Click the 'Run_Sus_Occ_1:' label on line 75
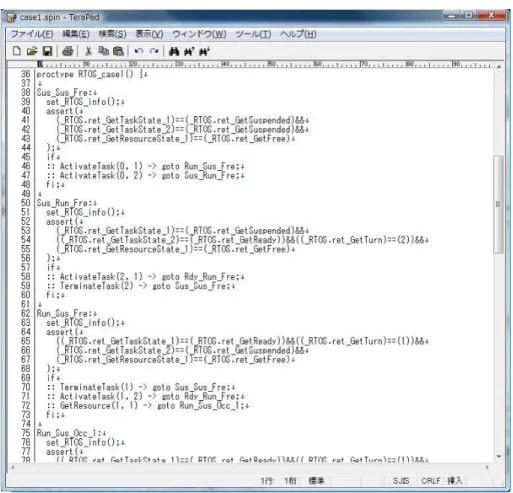The width and height of the screenshot is (513, 493). pos(70,433)
